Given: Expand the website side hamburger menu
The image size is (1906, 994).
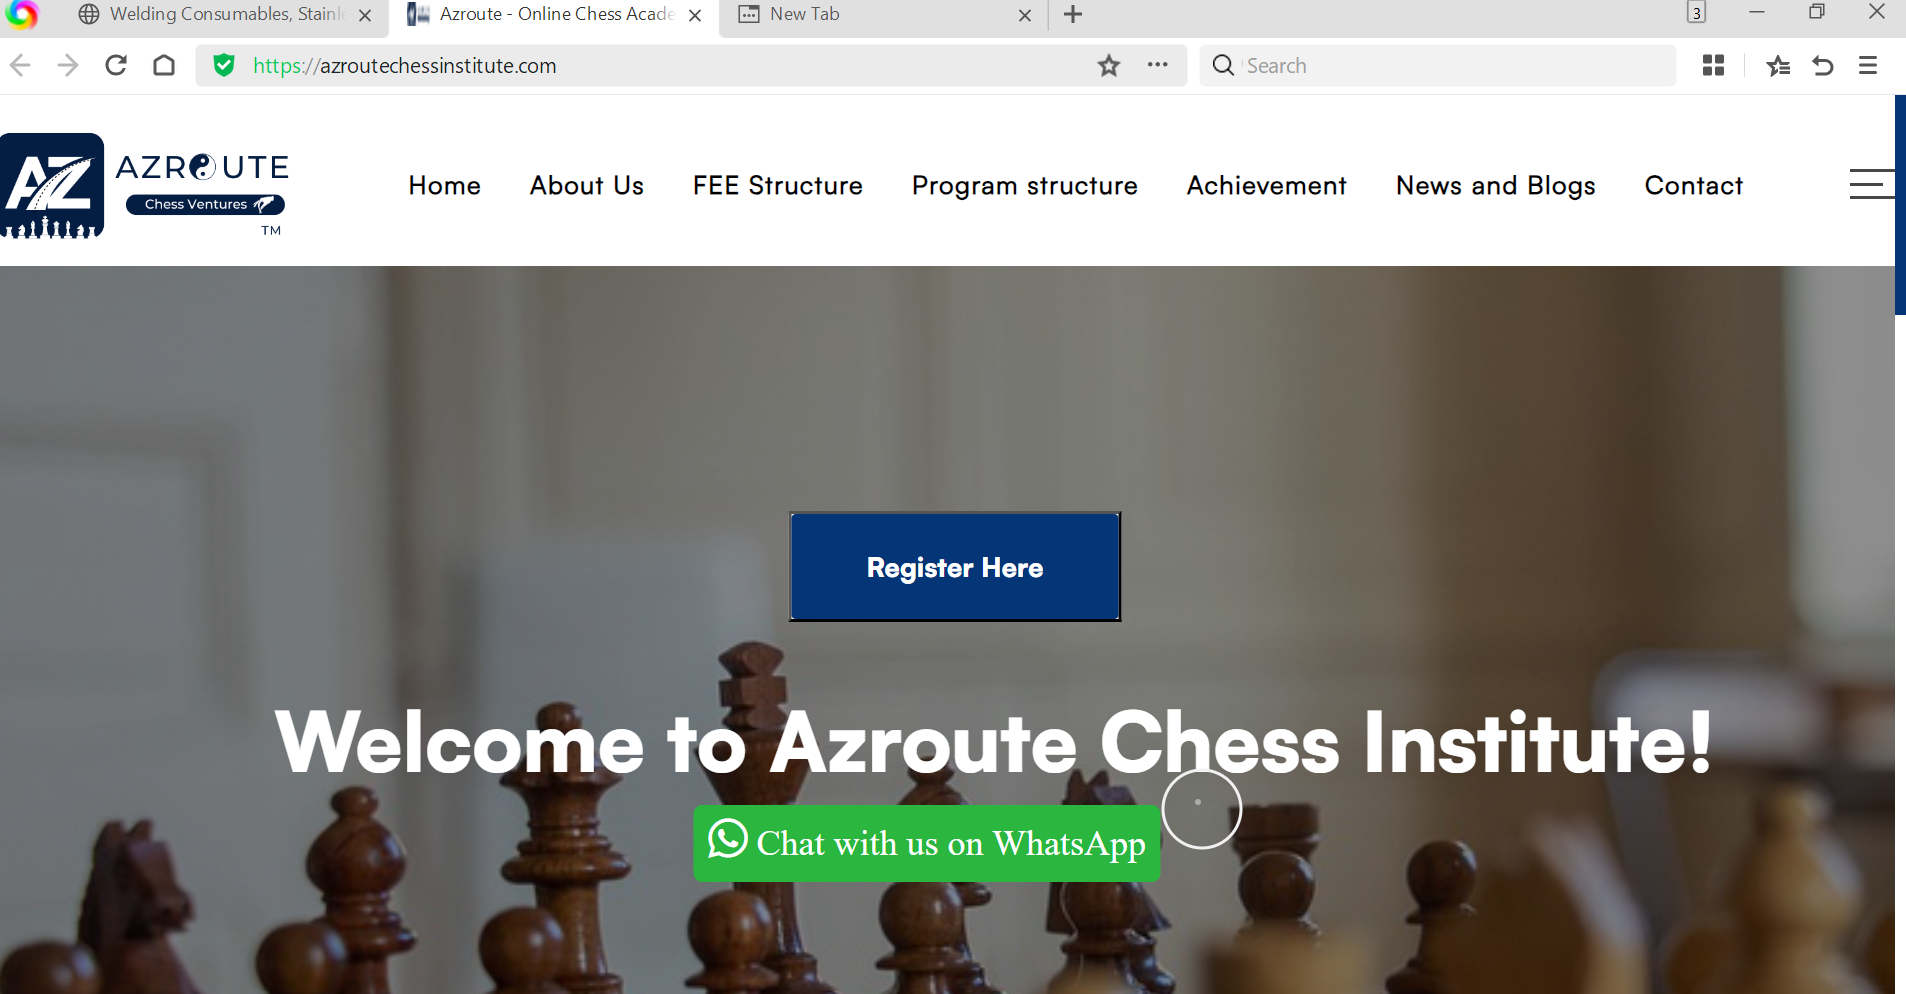Looking at the screenshot, I should (1870, 185).
